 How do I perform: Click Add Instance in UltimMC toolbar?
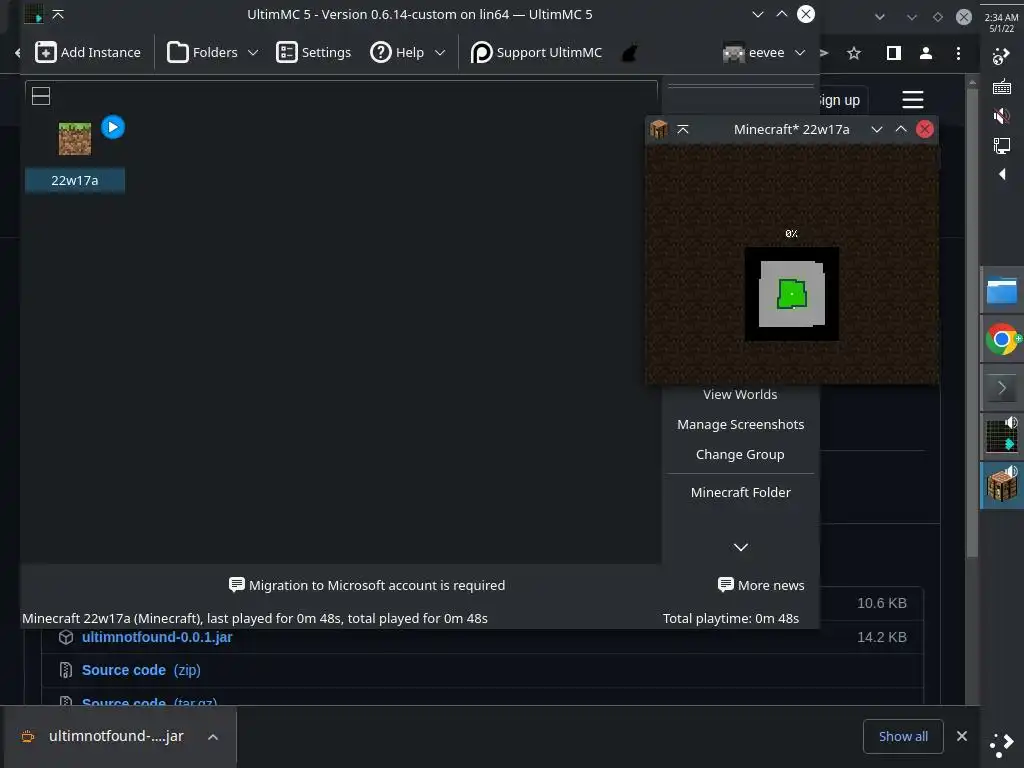[88, 52]
